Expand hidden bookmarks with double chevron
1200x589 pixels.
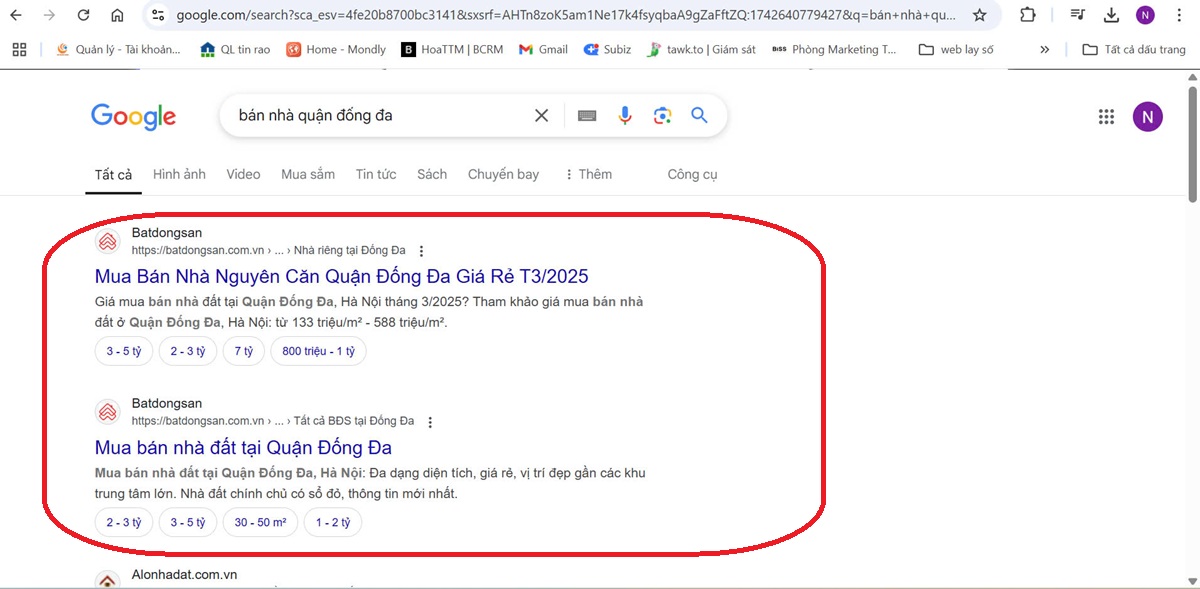[1045, 49]
